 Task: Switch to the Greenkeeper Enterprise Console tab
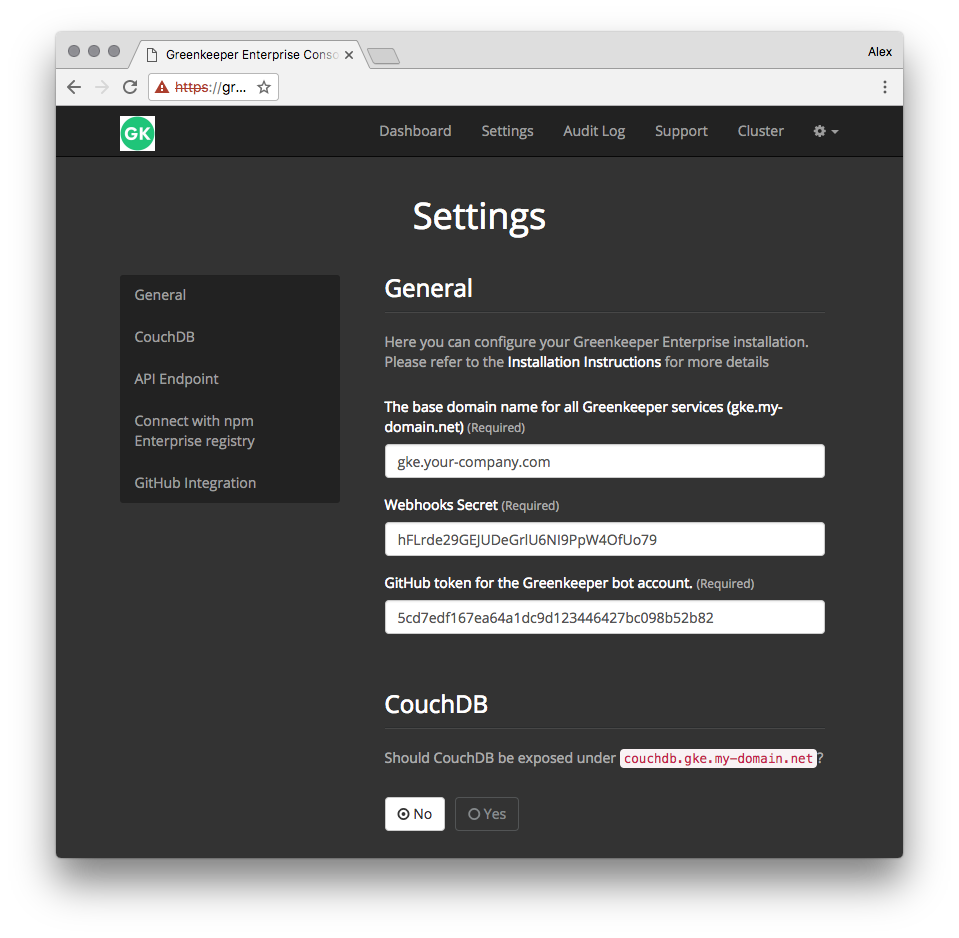tap(251, 55)
